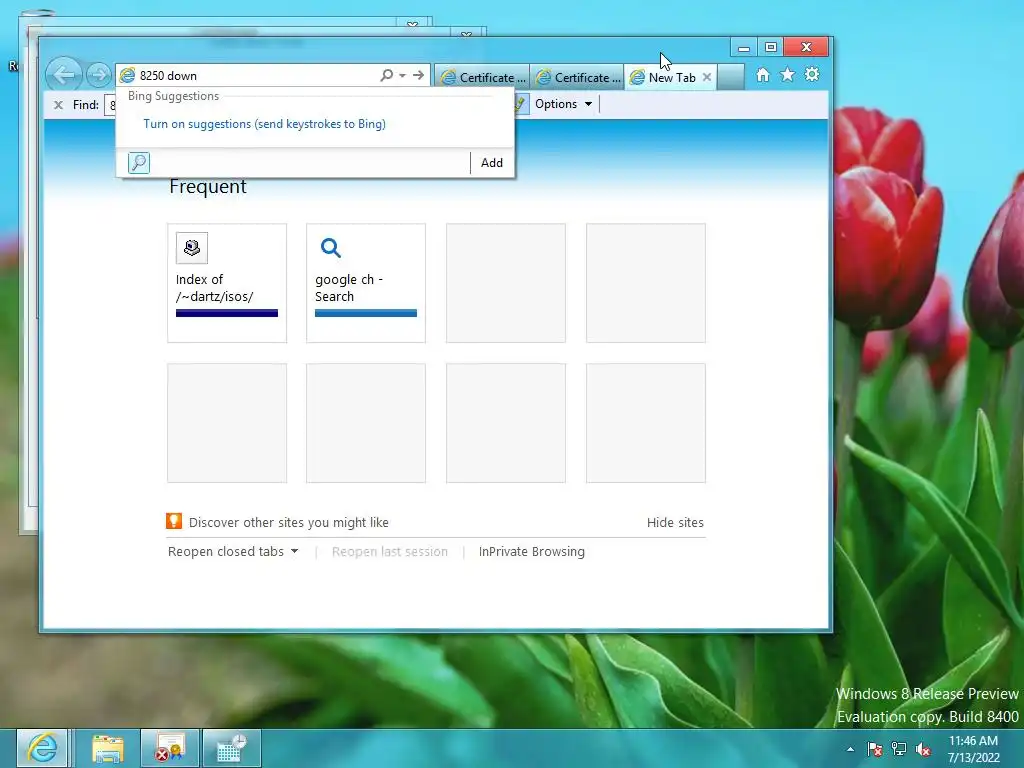The image size is (1024, 768).
Task: Open the Find bar Options dropdown
Action: click(564, 104)
